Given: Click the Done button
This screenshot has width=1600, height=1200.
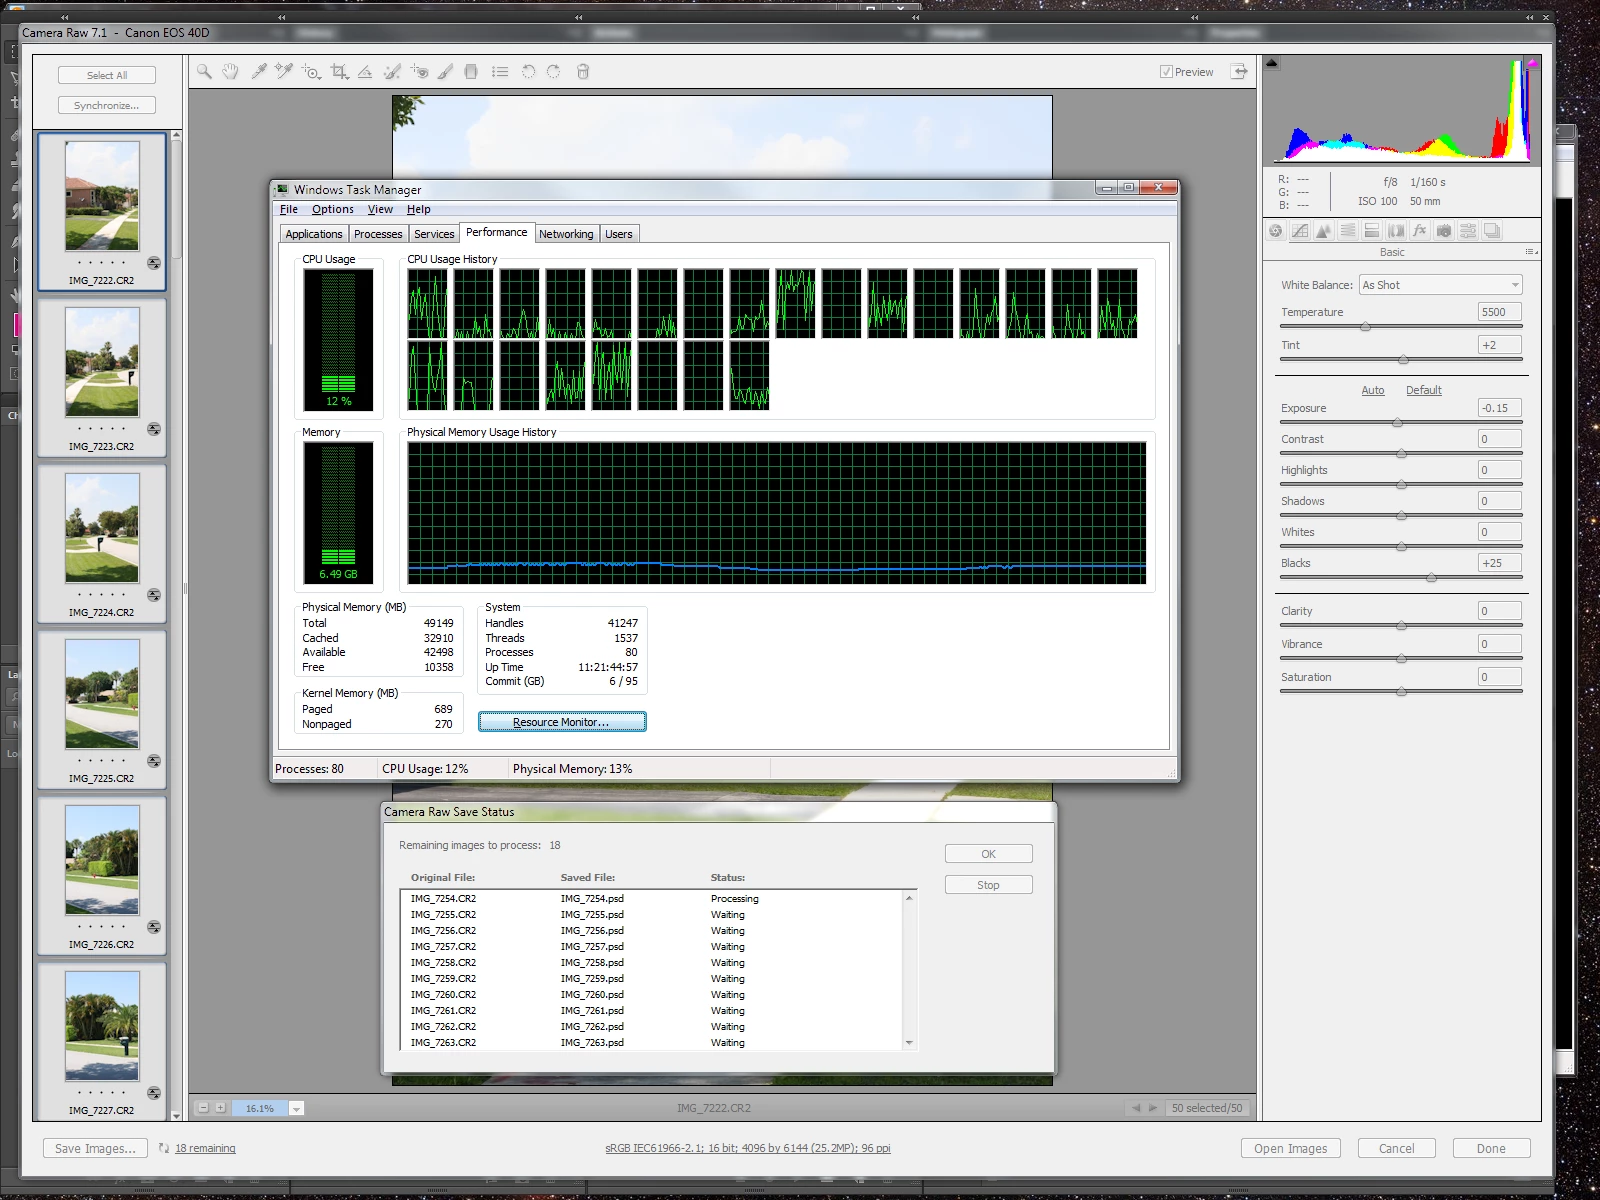Looking at the screenshot, I should point(1491,1148).
